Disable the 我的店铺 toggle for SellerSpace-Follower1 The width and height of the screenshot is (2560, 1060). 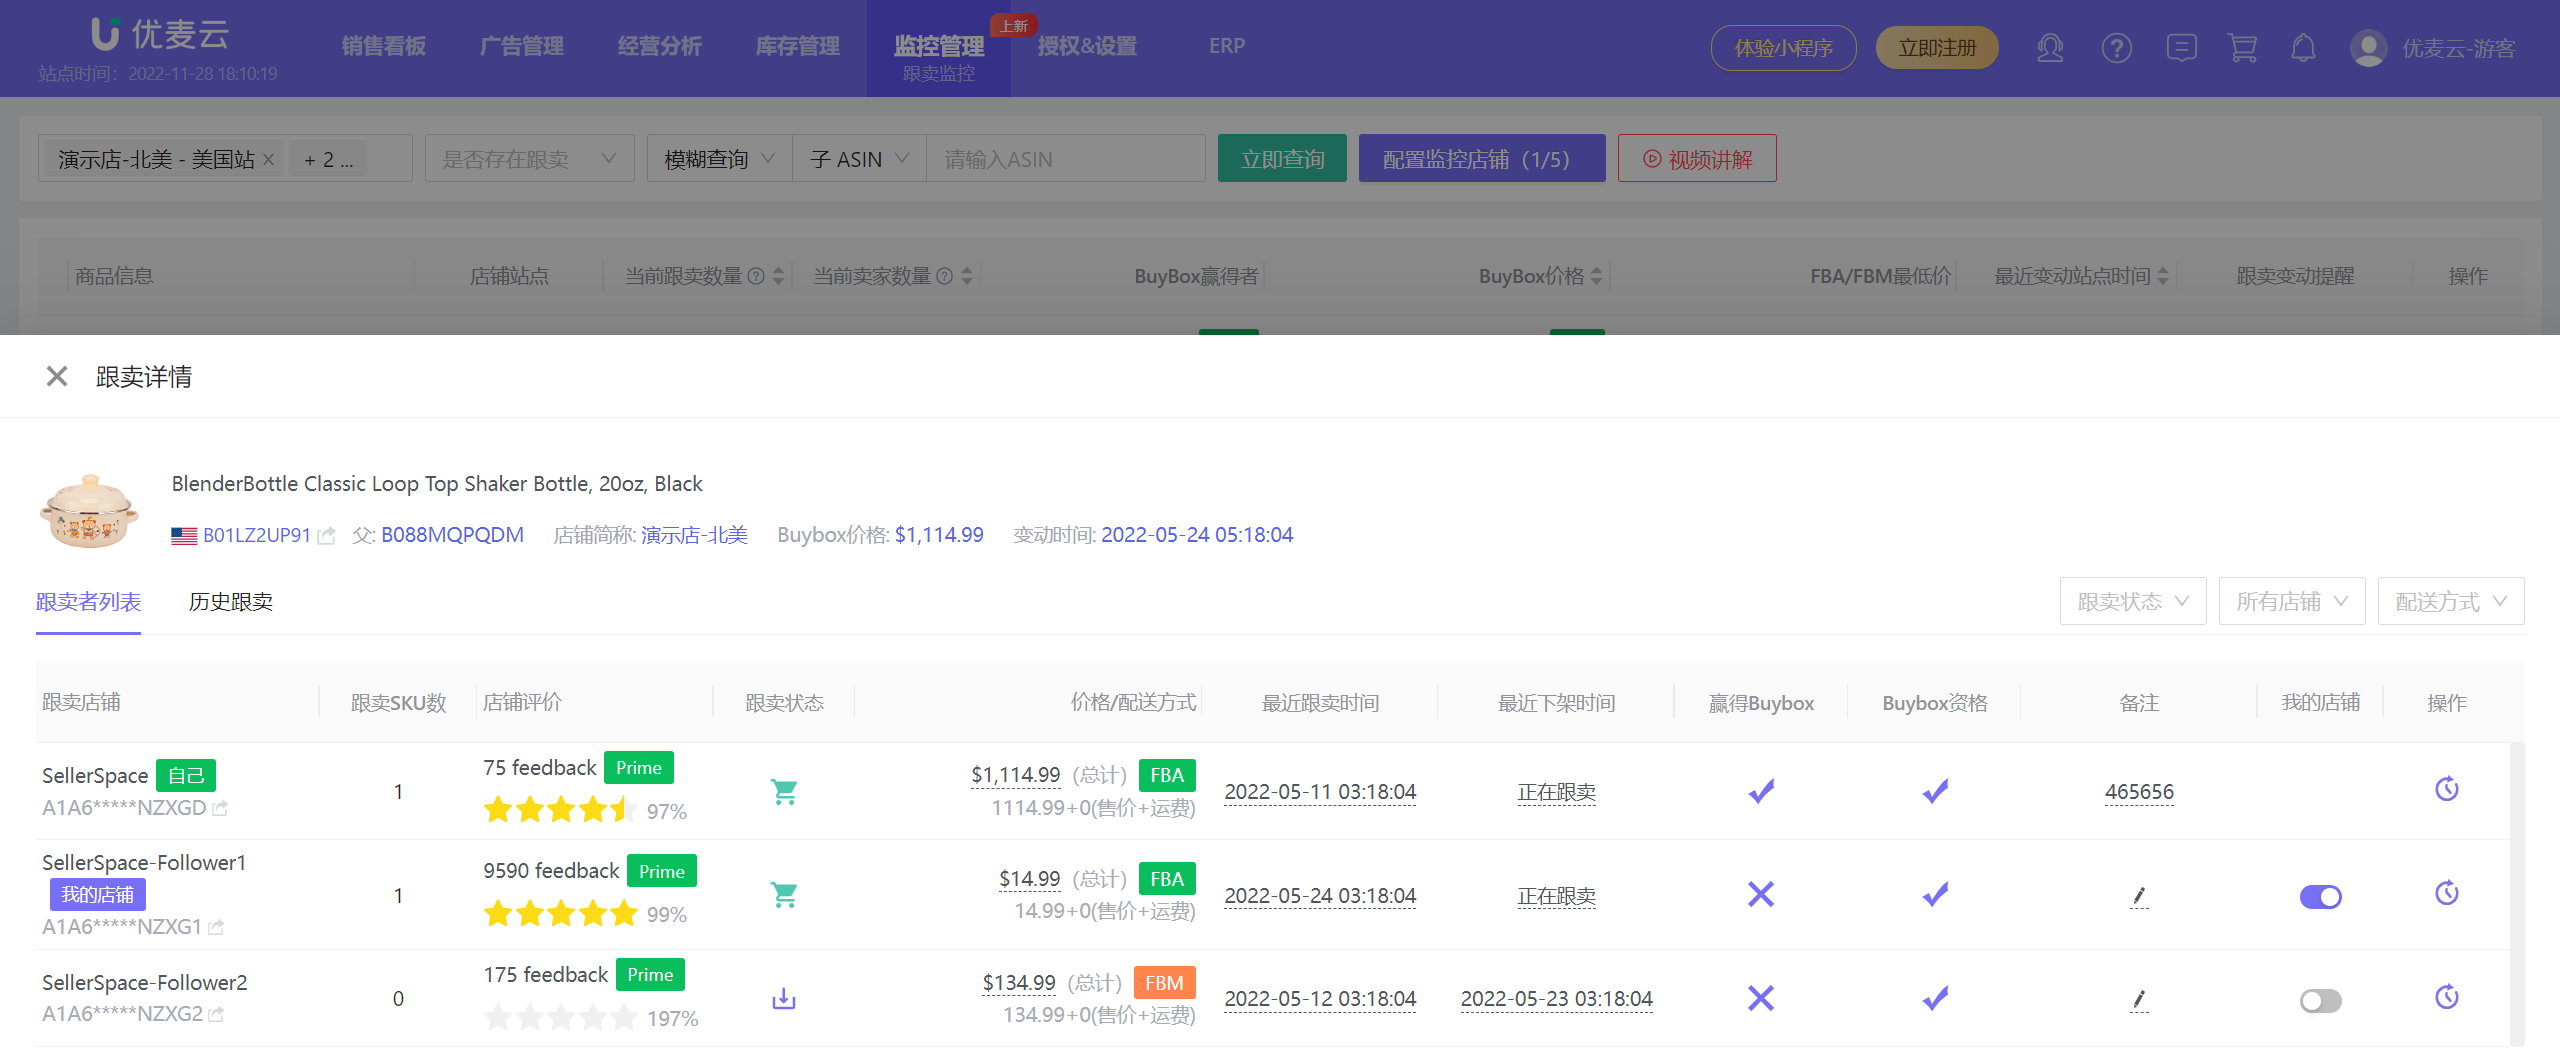pyautogui.click(x=2321, y=897)
